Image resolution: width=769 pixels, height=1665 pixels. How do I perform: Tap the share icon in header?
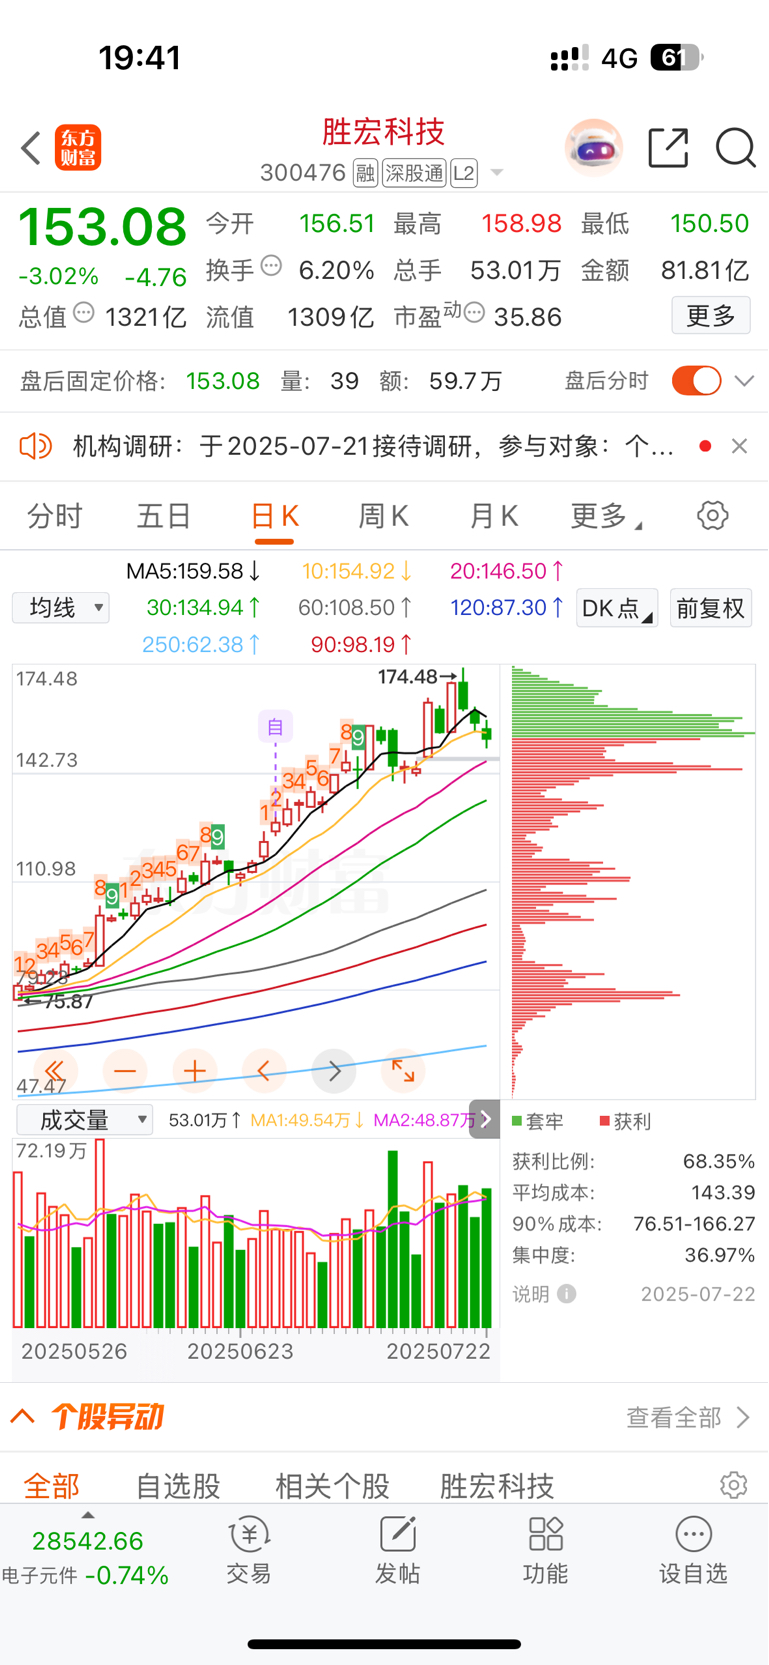coord(668,148)
